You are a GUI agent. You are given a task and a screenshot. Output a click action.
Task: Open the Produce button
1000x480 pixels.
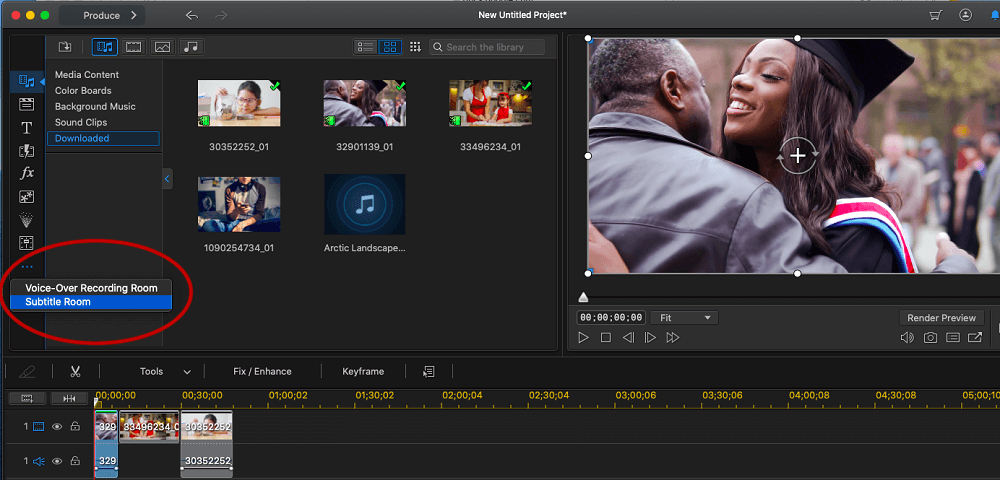point(102,15)
